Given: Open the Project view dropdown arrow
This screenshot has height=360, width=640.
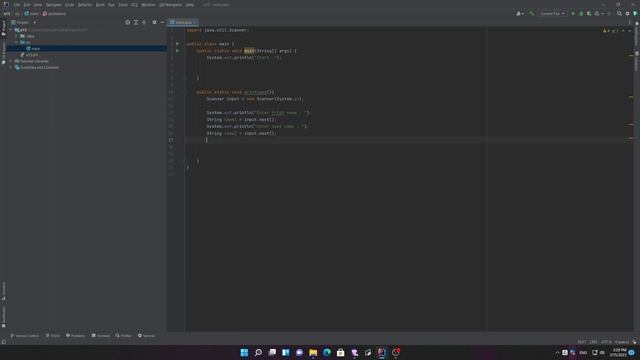Looking at the screenshot, I should pos(35,22).
